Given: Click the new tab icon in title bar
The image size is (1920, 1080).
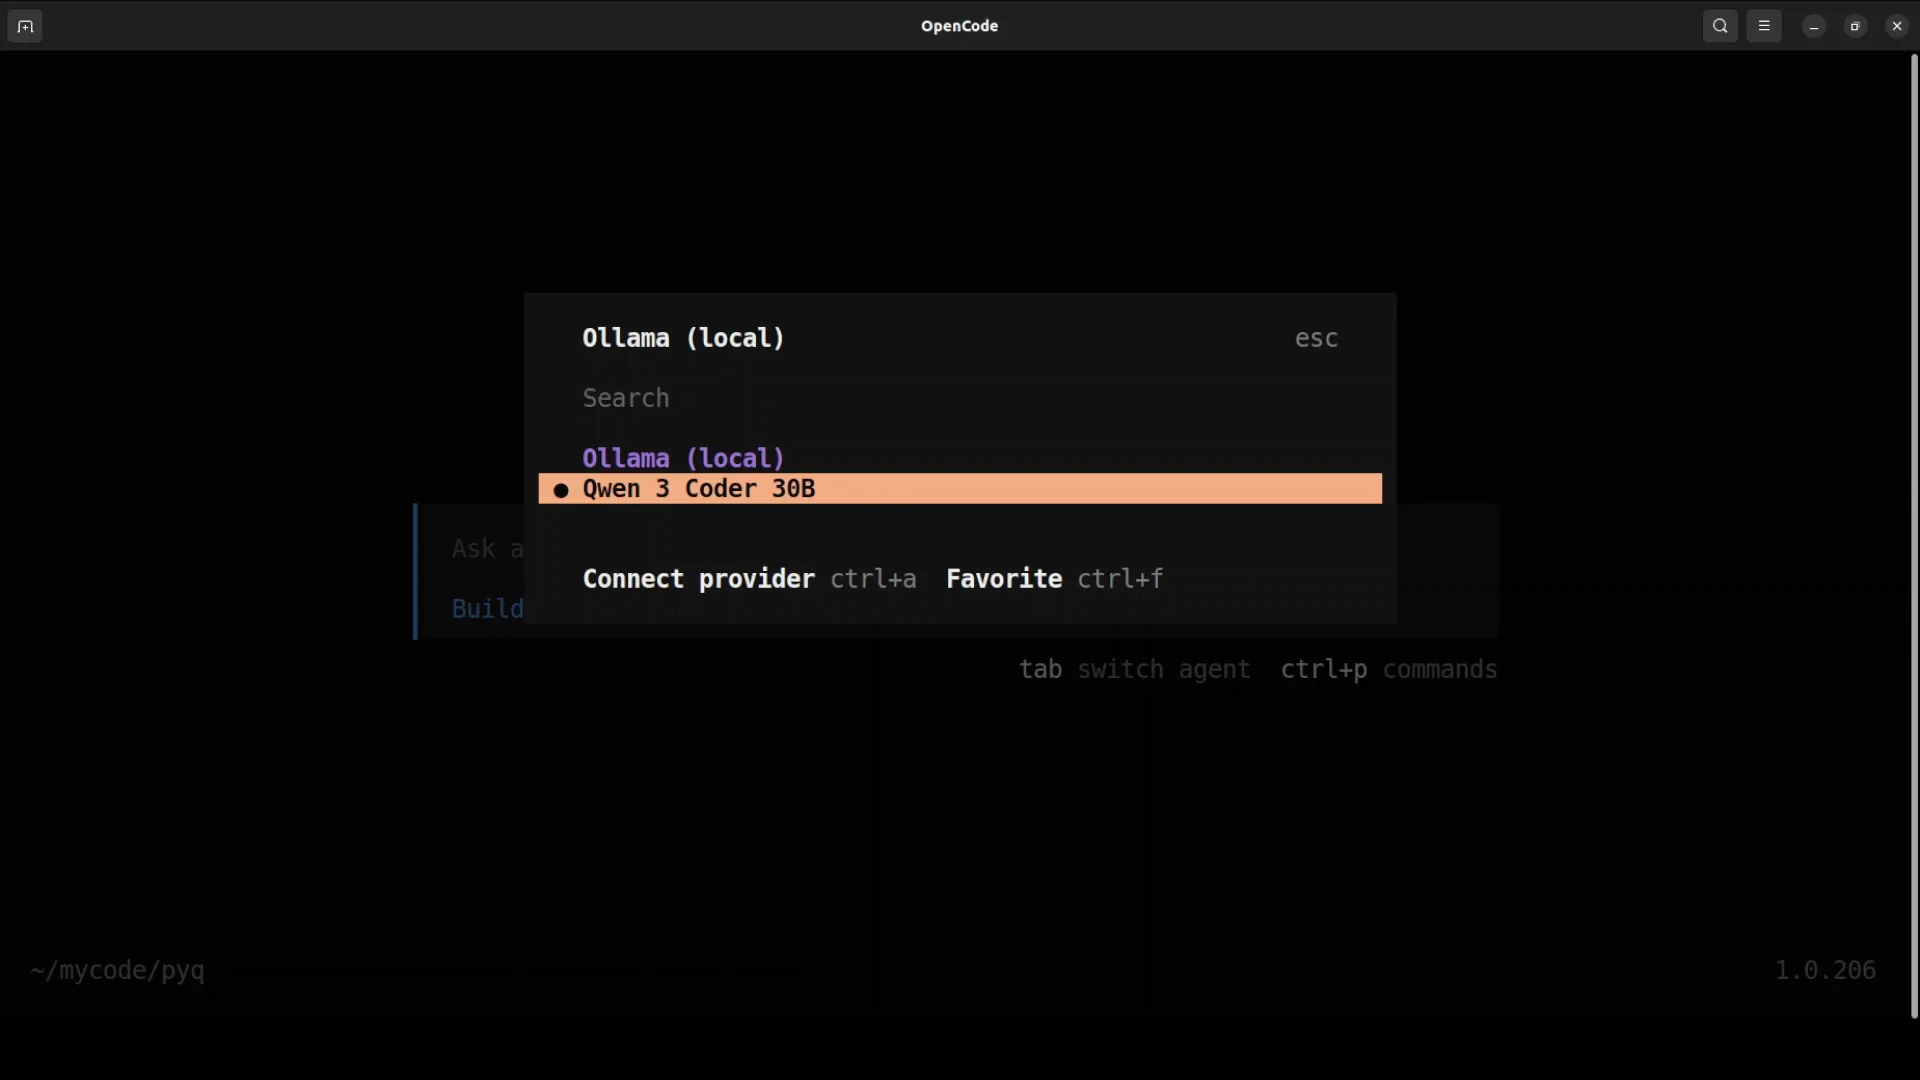Looking at the screenshot, I should click(x=25, y=26).
